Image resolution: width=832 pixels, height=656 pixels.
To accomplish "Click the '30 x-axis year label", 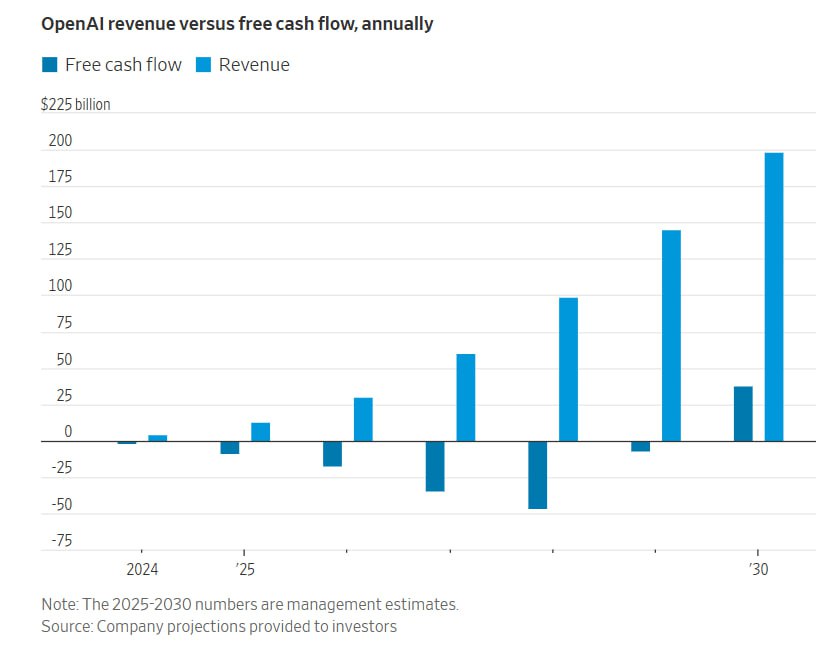I will [x=758, y=569].
